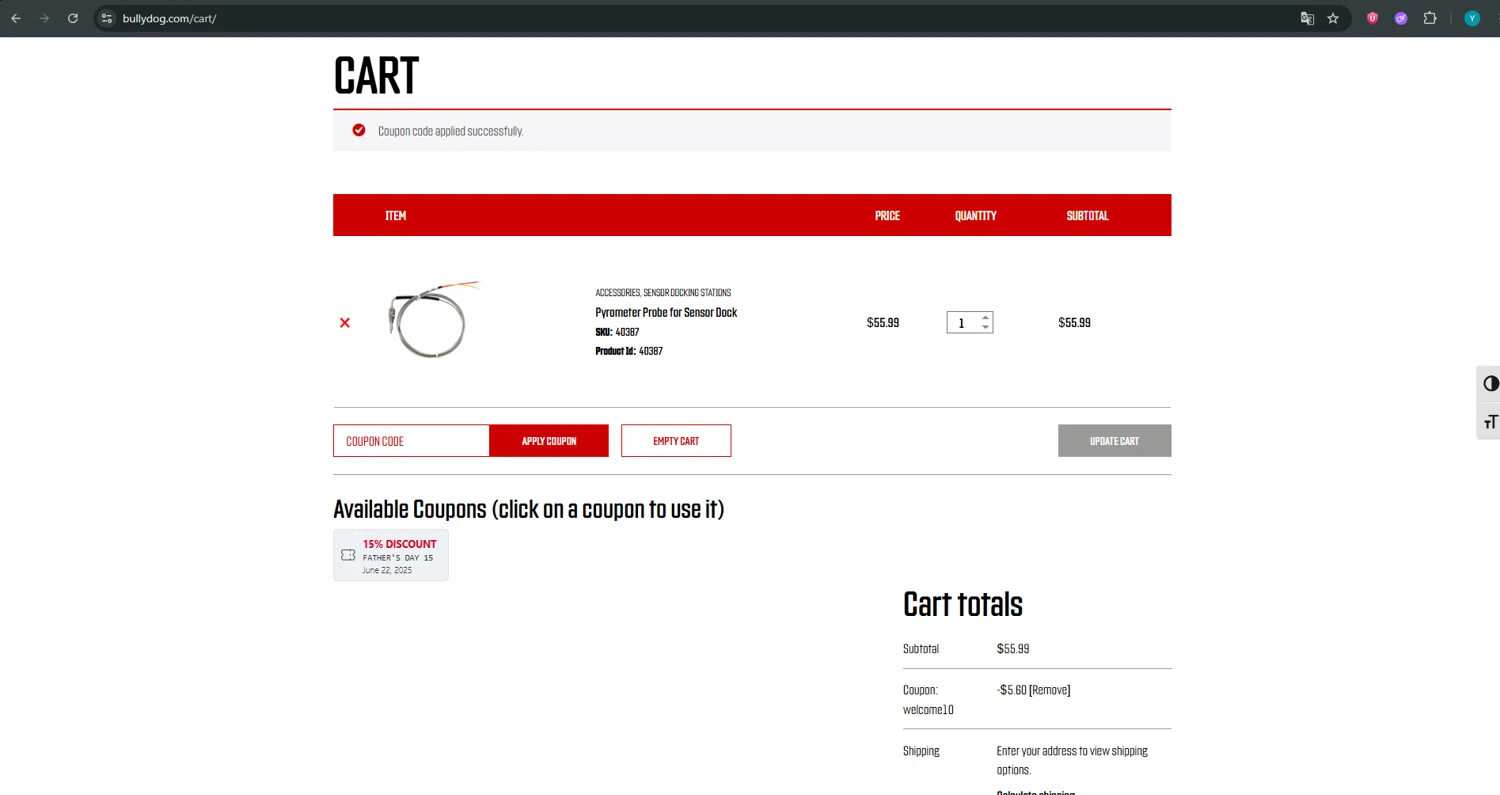Open the purple extension icon
The height and width of the screenshot is (795, 1500).
(1401, 18)
